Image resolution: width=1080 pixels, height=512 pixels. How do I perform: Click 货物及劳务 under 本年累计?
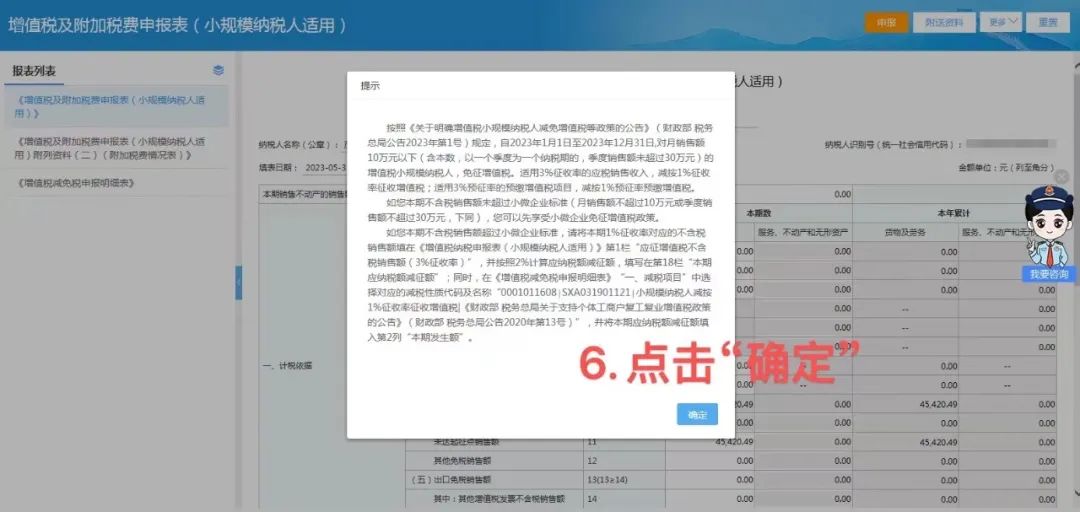(905, 233)
